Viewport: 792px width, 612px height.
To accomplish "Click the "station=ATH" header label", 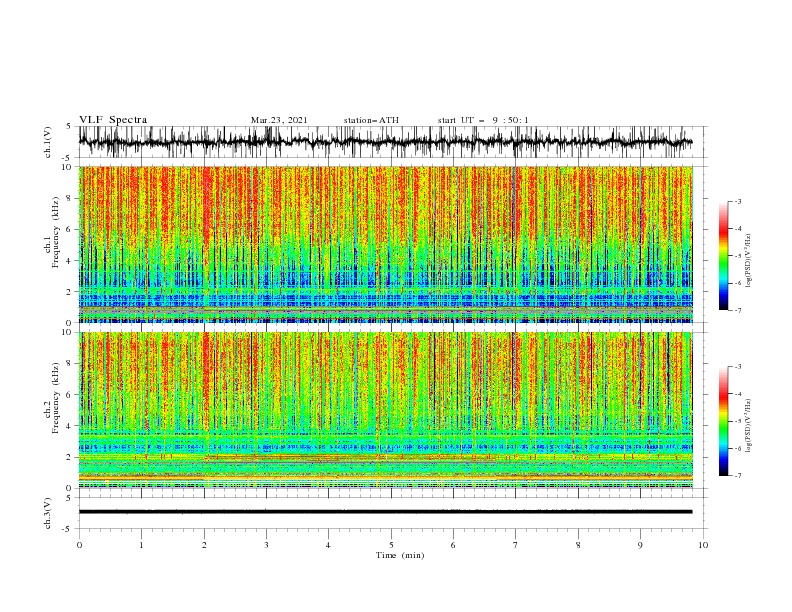I will [x=371, y=120].
